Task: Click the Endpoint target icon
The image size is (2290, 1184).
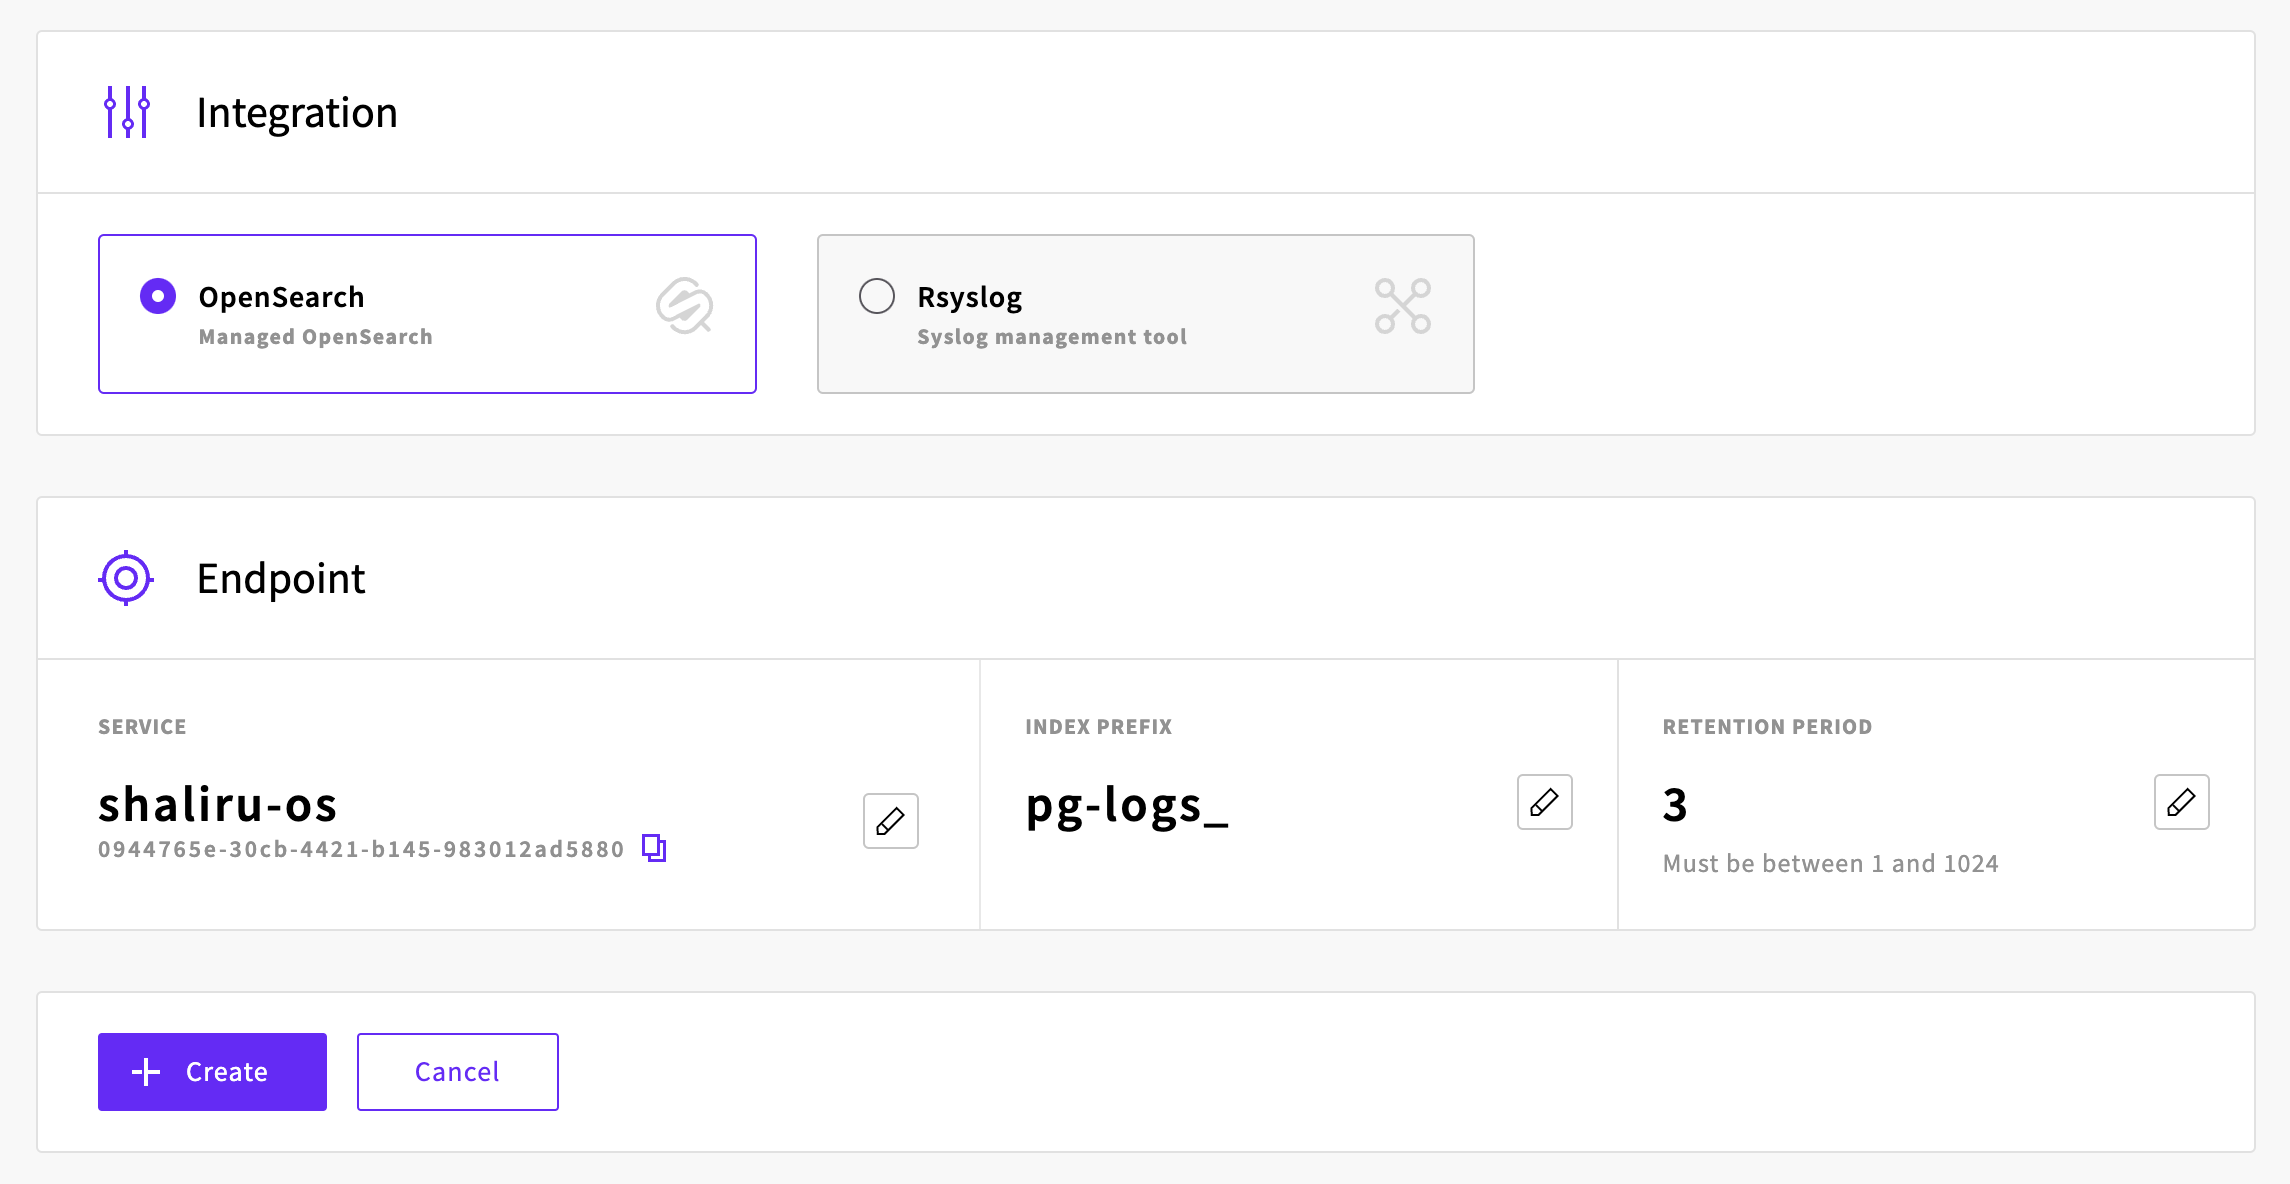Action: [126, 578]
